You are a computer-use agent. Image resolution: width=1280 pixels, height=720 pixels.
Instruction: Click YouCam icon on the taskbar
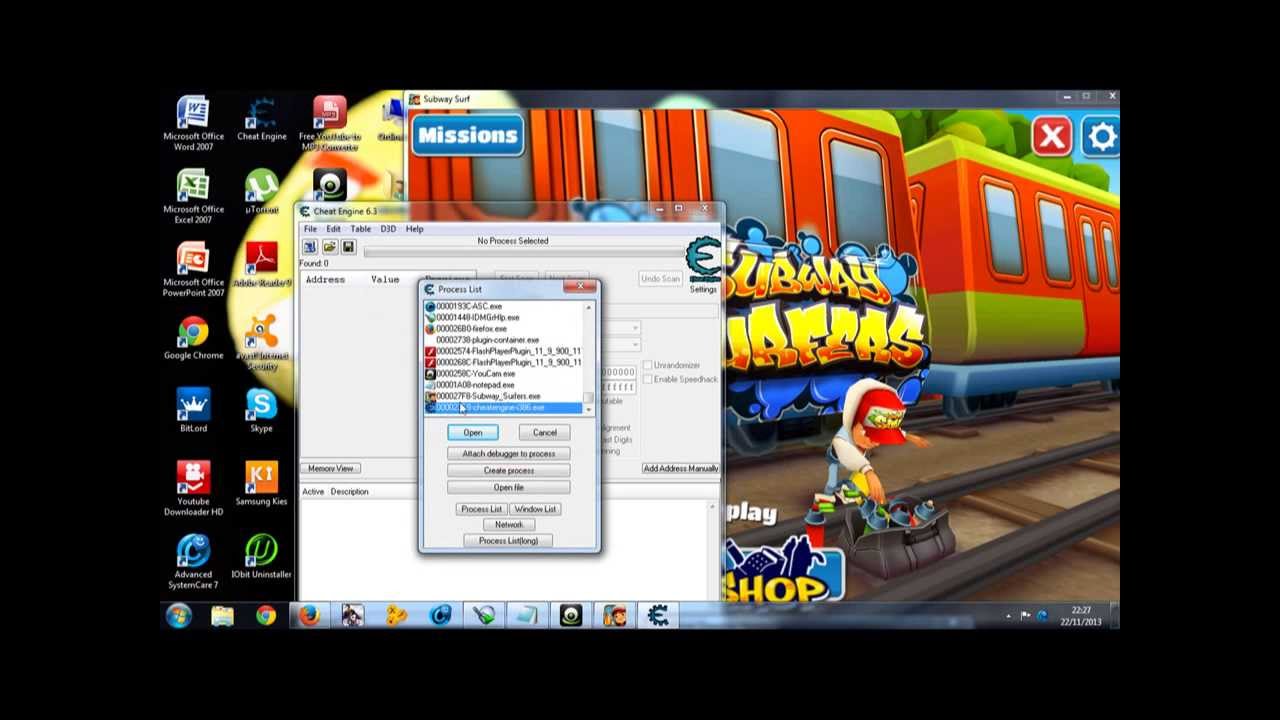pyautogui.click(x=570, y=616)
